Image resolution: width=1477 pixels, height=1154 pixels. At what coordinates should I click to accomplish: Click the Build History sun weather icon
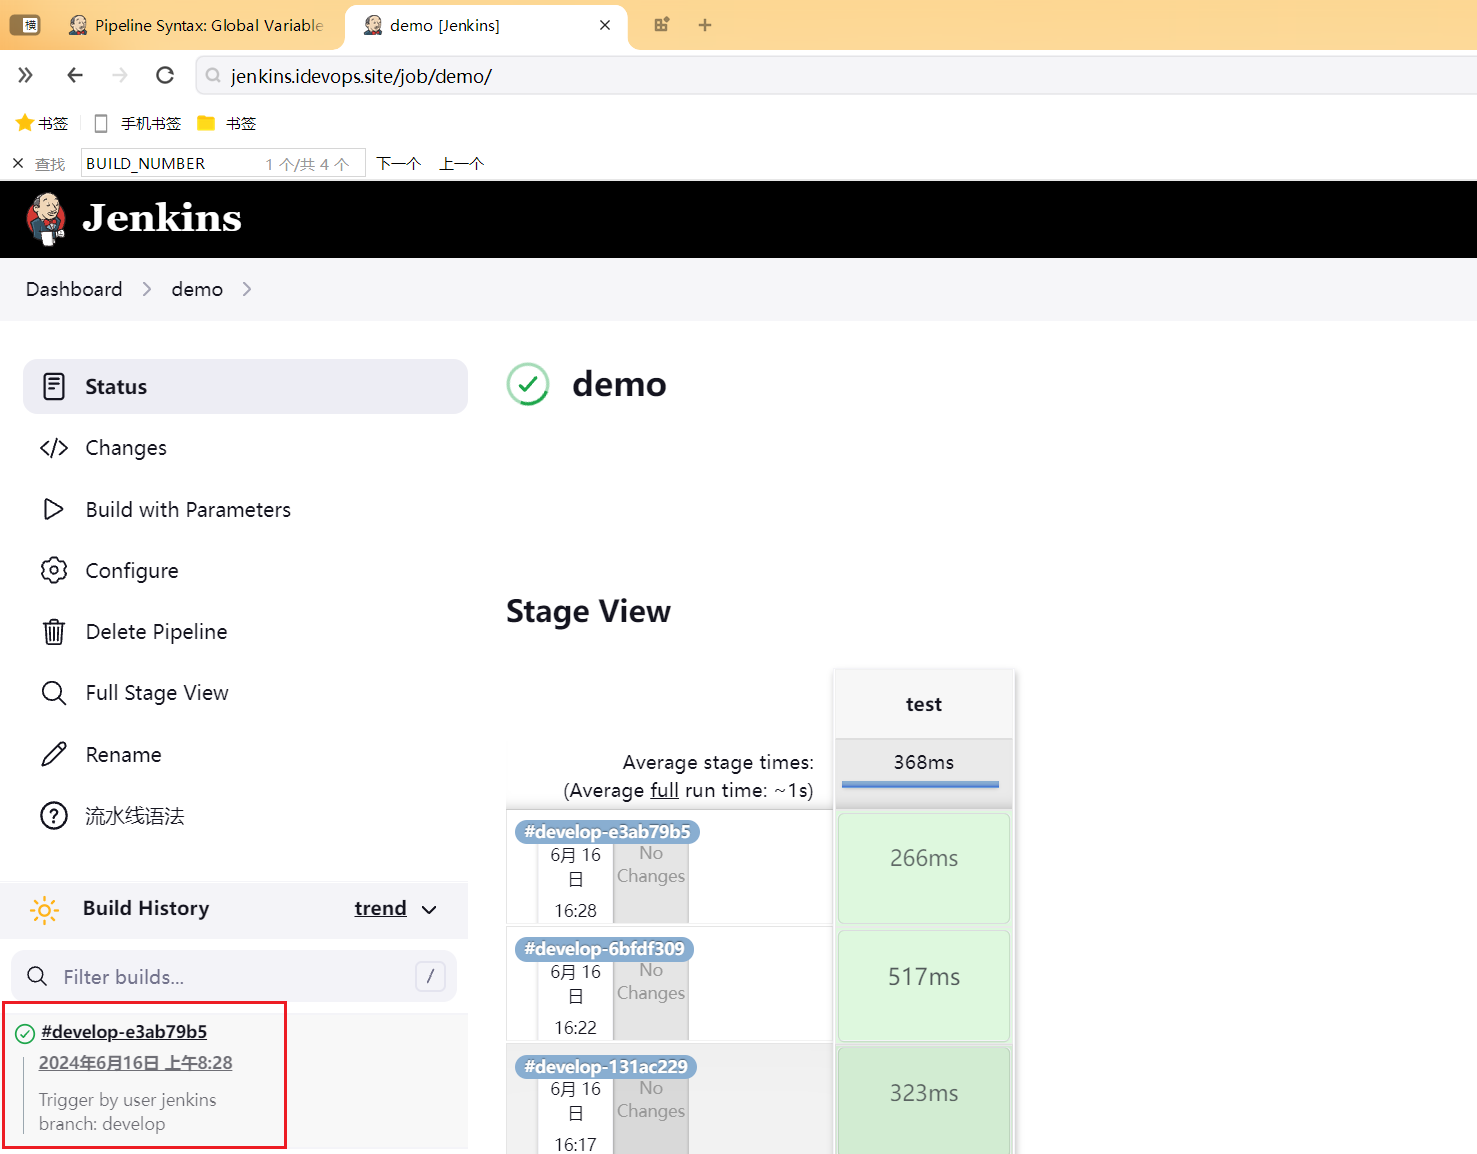point(45,909)
